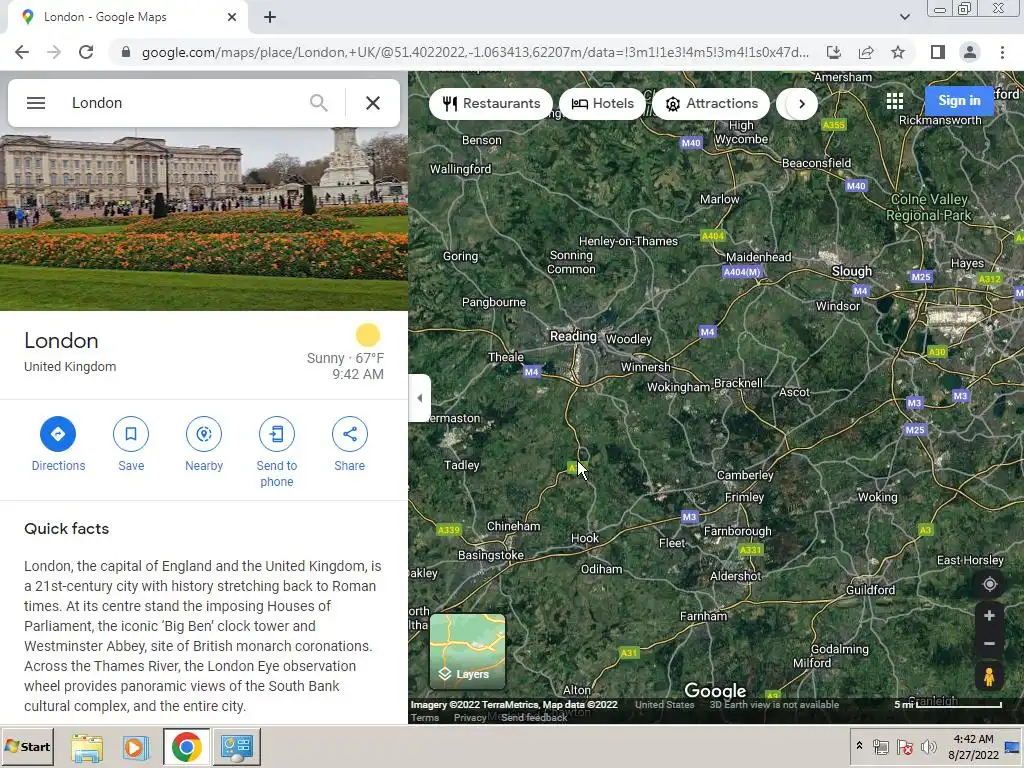Screen dimensions: 1024x768
Task: Click the Basingstoke label on map
Action: tap(490, 555)
